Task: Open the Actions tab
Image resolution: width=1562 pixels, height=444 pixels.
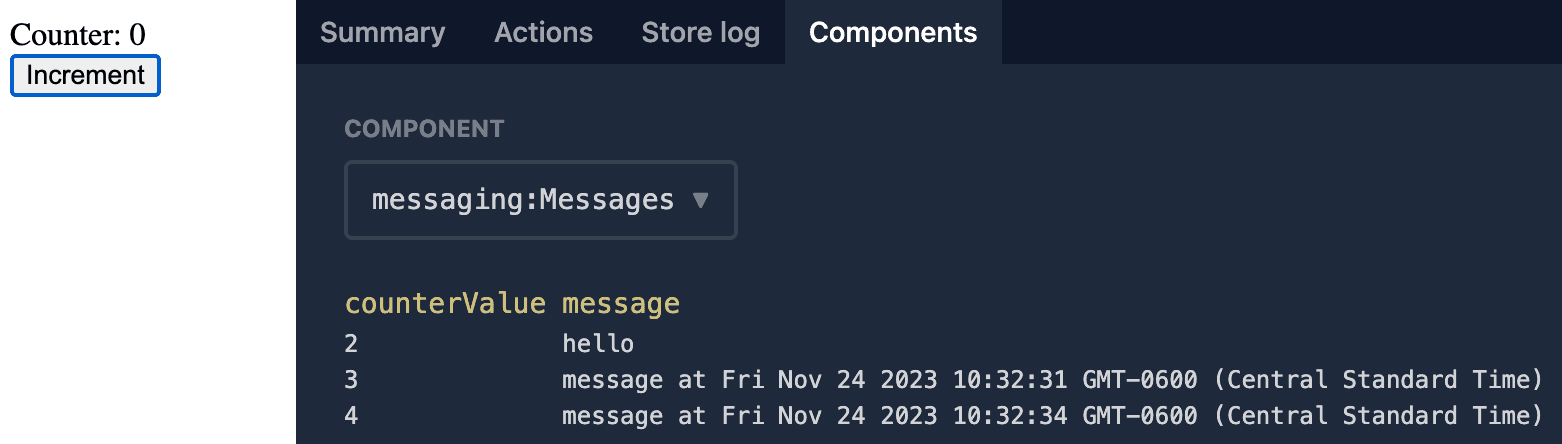Action: (x=543, y=32)
